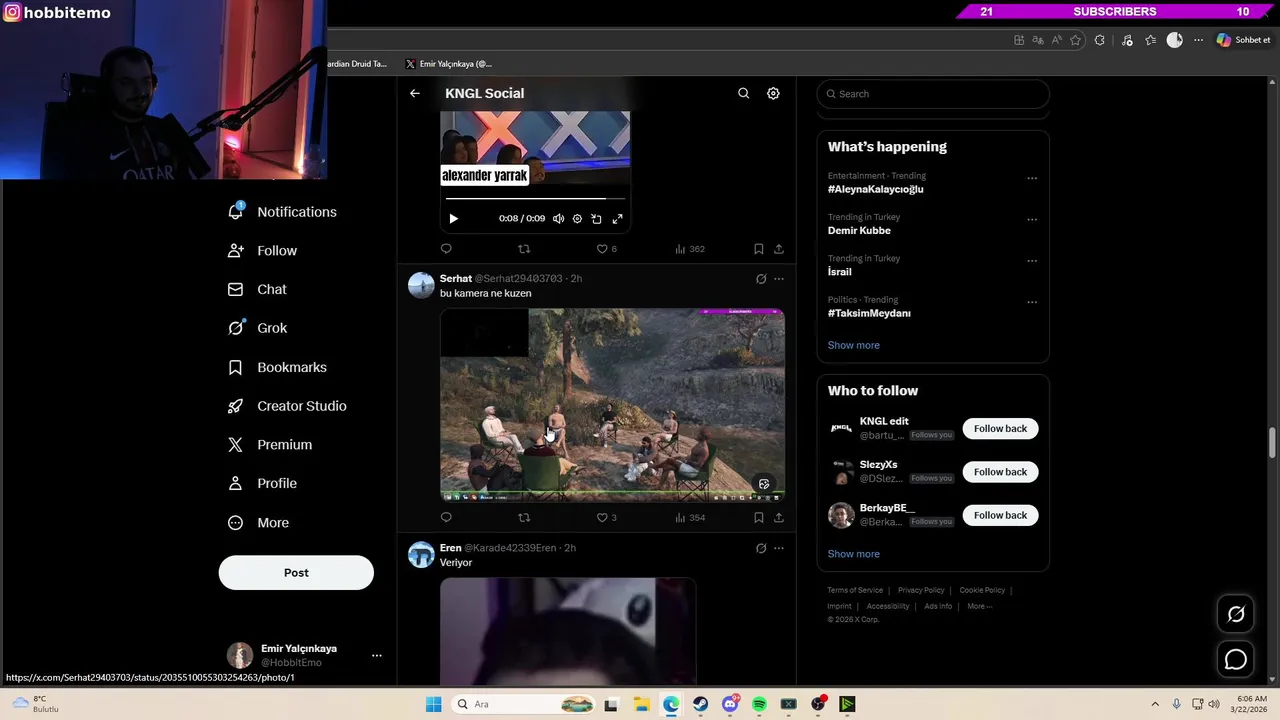Bookmark the alexander yarrak video post

coord(759,249)
